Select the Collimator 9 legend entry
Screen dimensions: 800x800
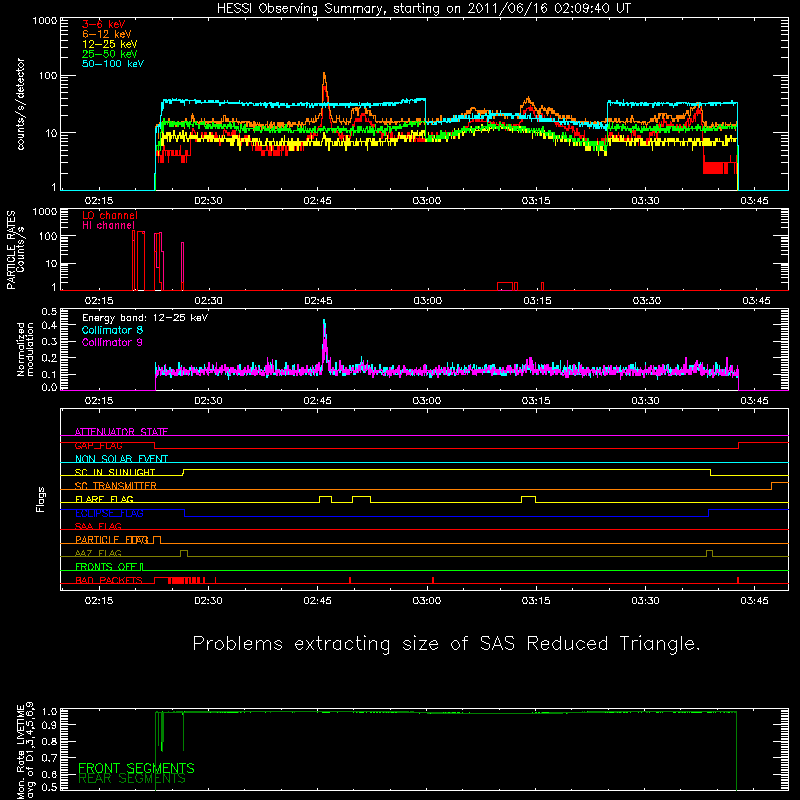112,342
